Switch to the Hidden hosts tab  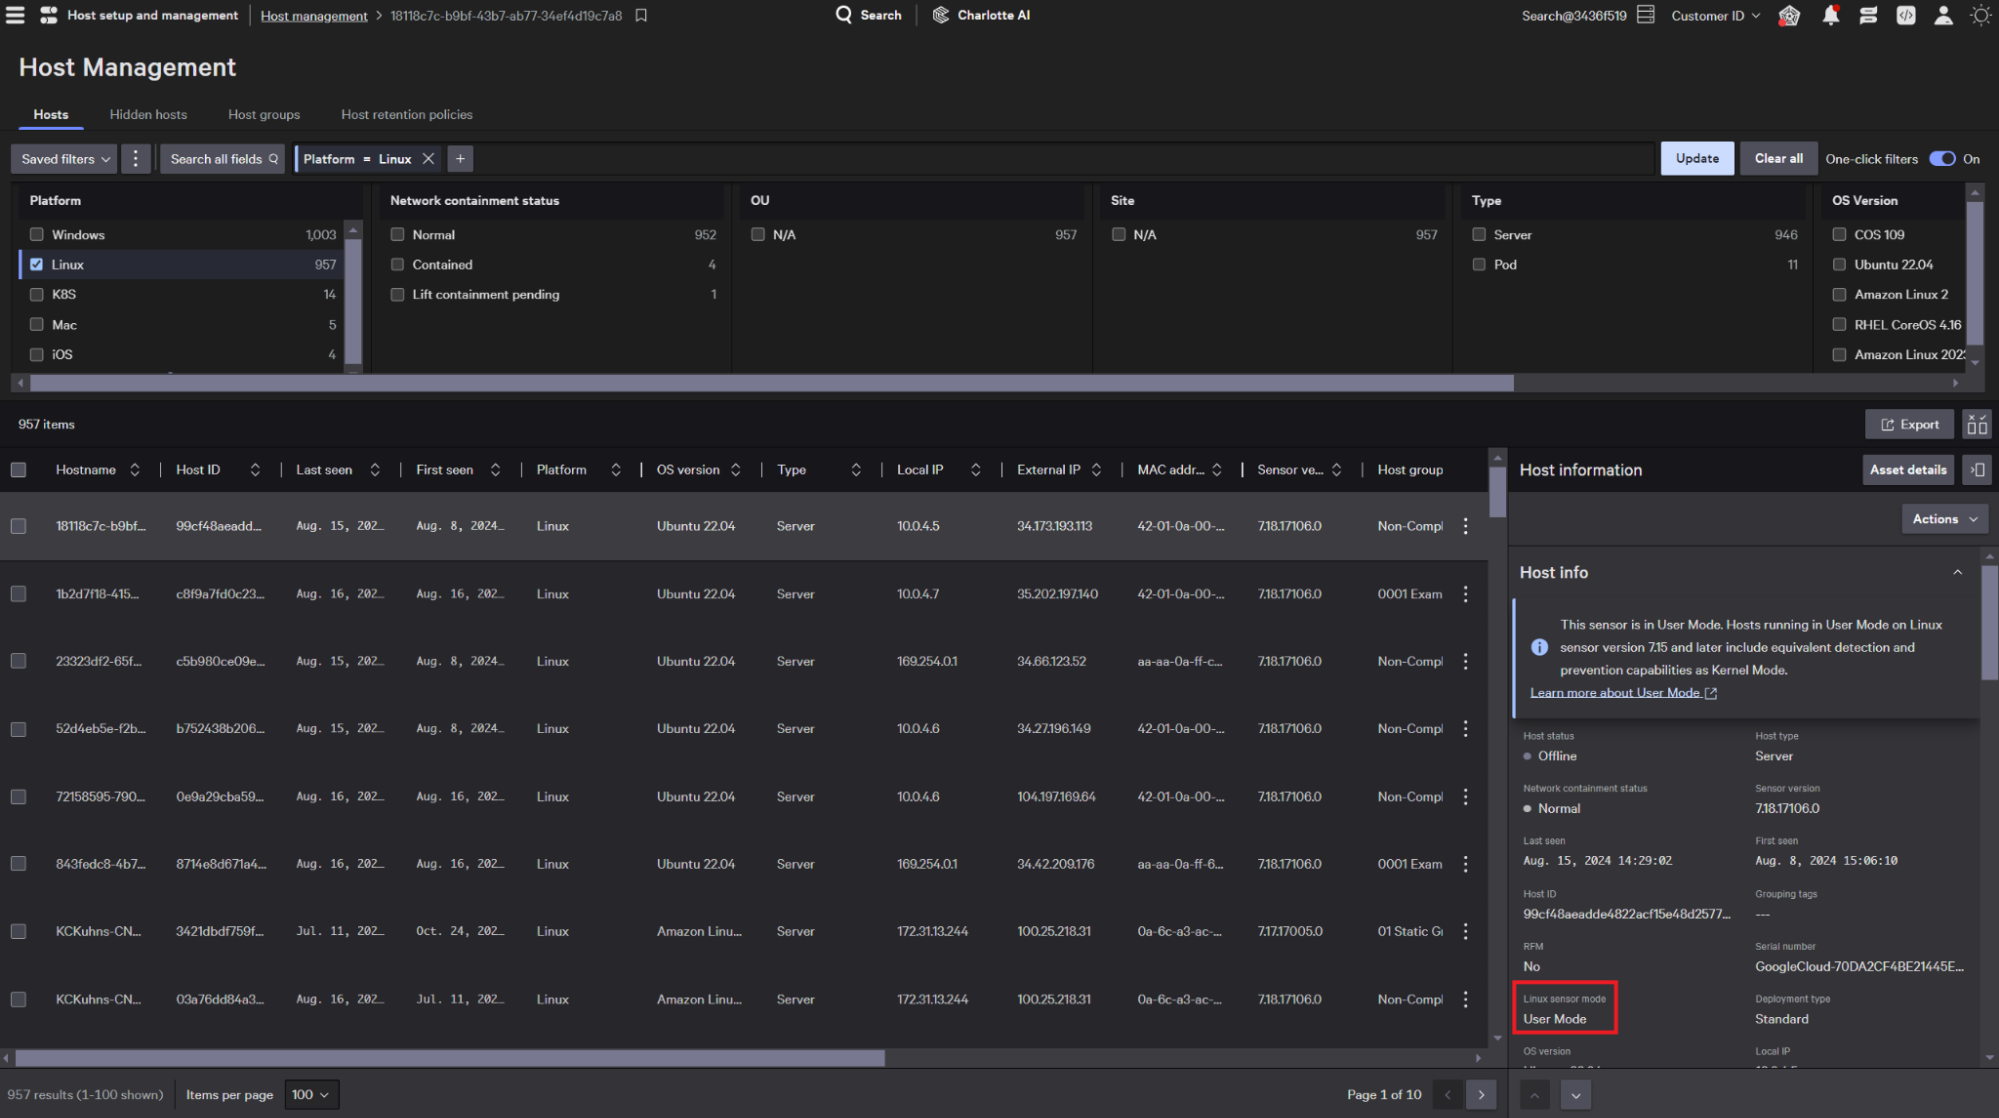coord(147,114)
